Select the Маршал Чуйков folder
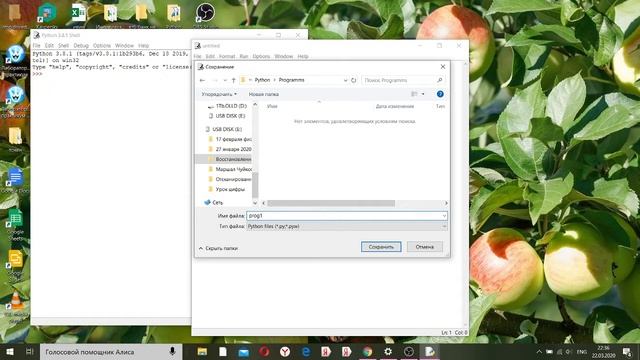 [229, 169]
